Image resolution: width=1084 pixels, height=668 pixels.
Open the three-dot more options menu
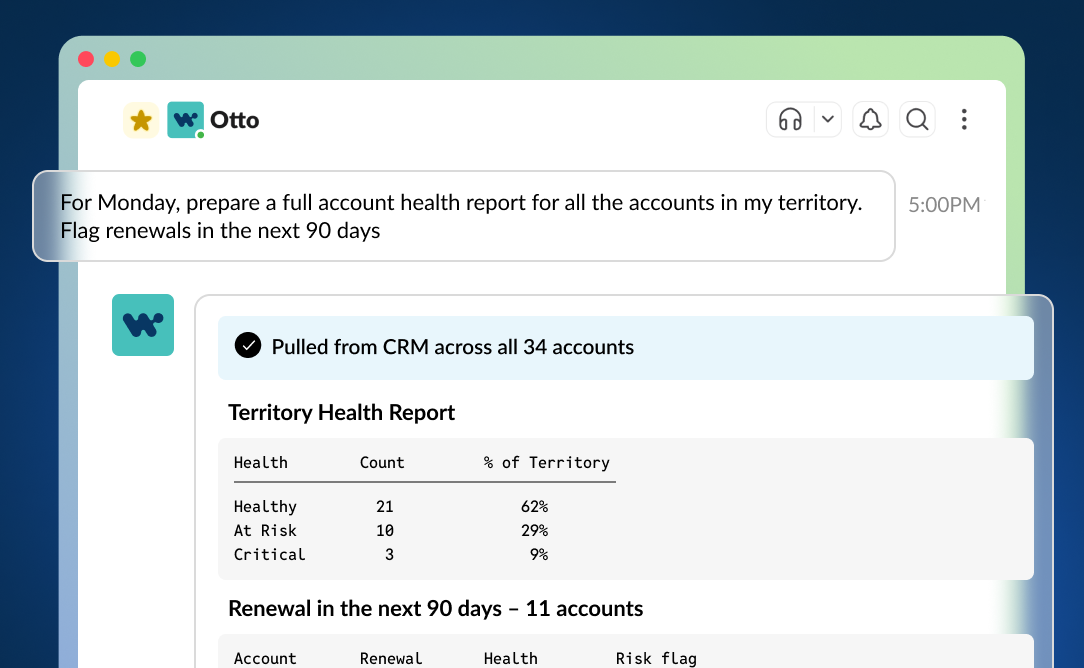tap(964, 120)
